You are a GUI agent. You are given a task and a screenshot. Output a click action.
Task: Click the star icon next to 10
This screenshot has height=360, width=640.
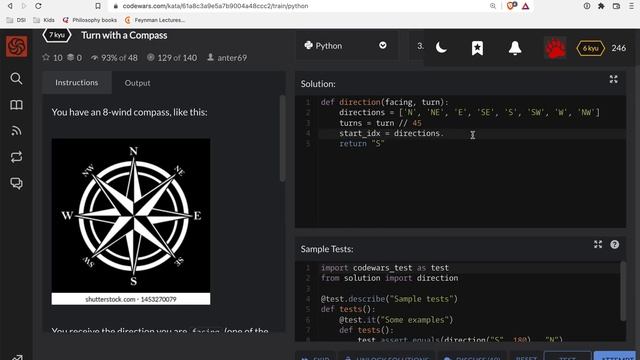pyautogui.click(x=46, y=58)
